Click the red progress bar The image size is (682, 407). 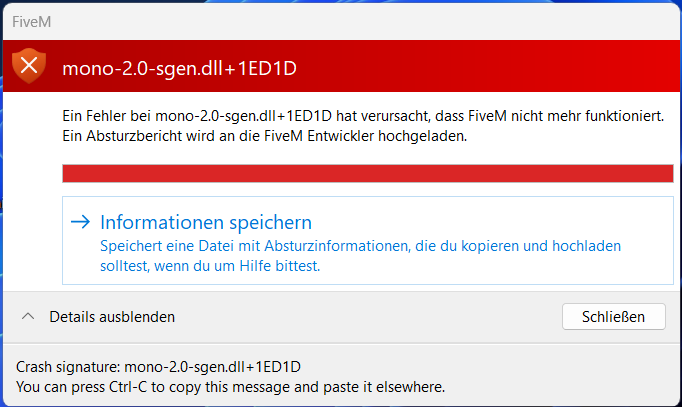point(367,174)
